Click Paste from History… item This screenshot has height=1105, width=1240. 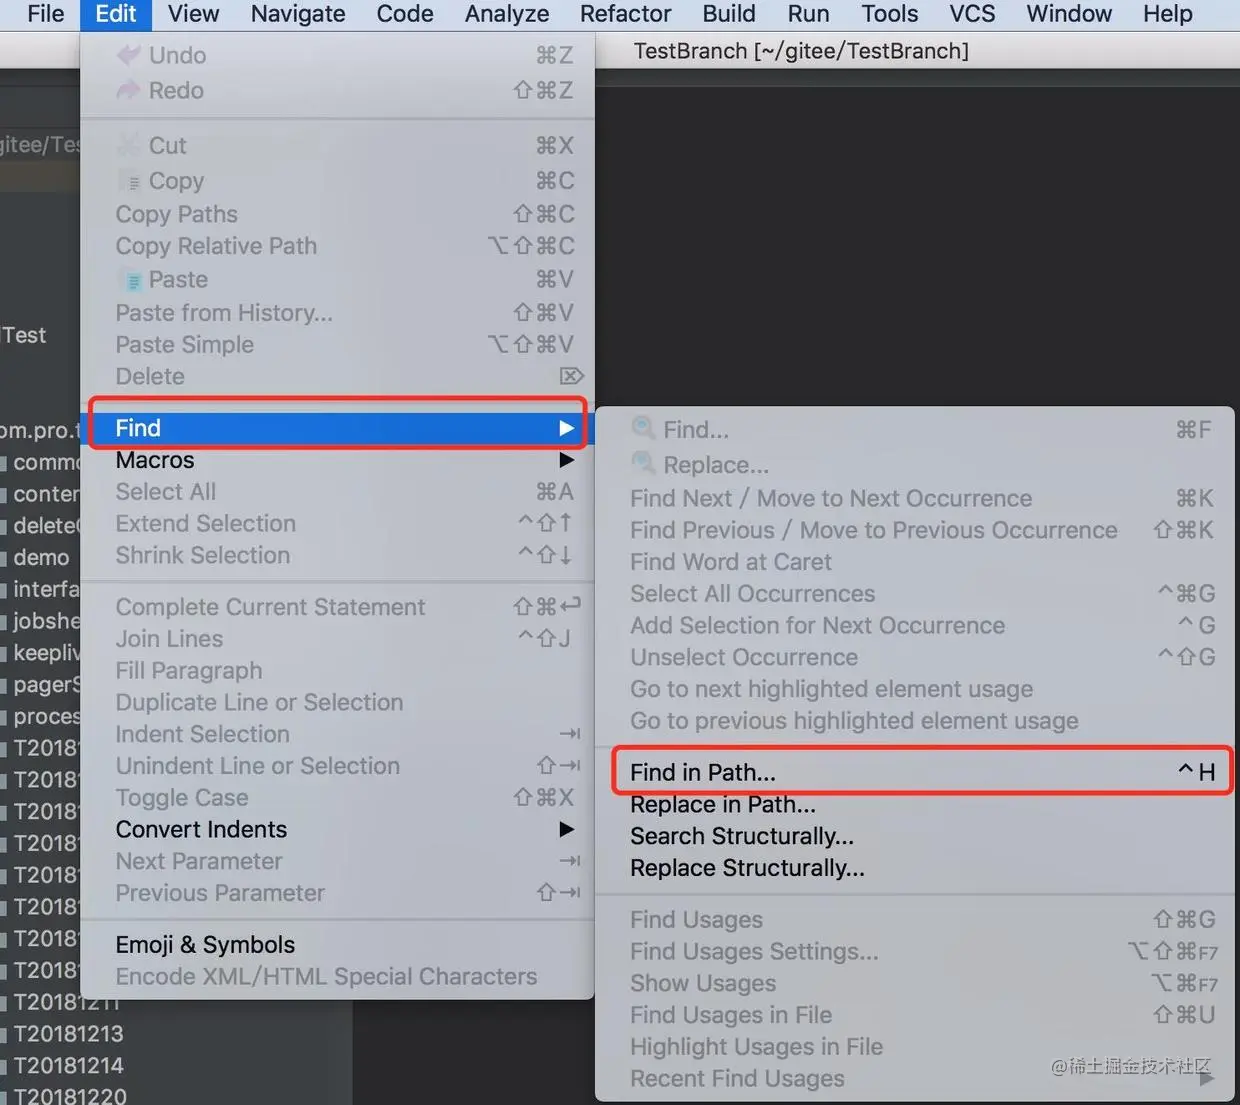[x=337, y=313]
